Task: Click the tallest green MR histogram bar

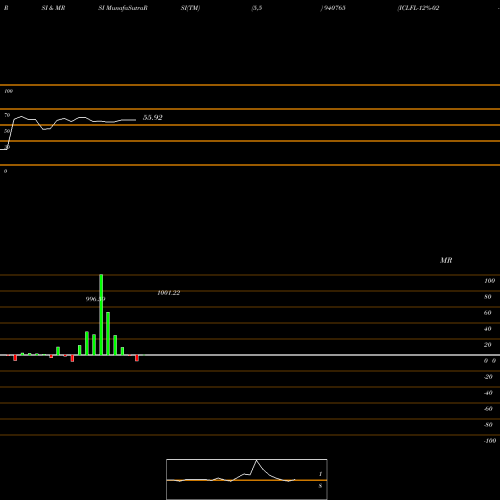Action: click(101, 315)
